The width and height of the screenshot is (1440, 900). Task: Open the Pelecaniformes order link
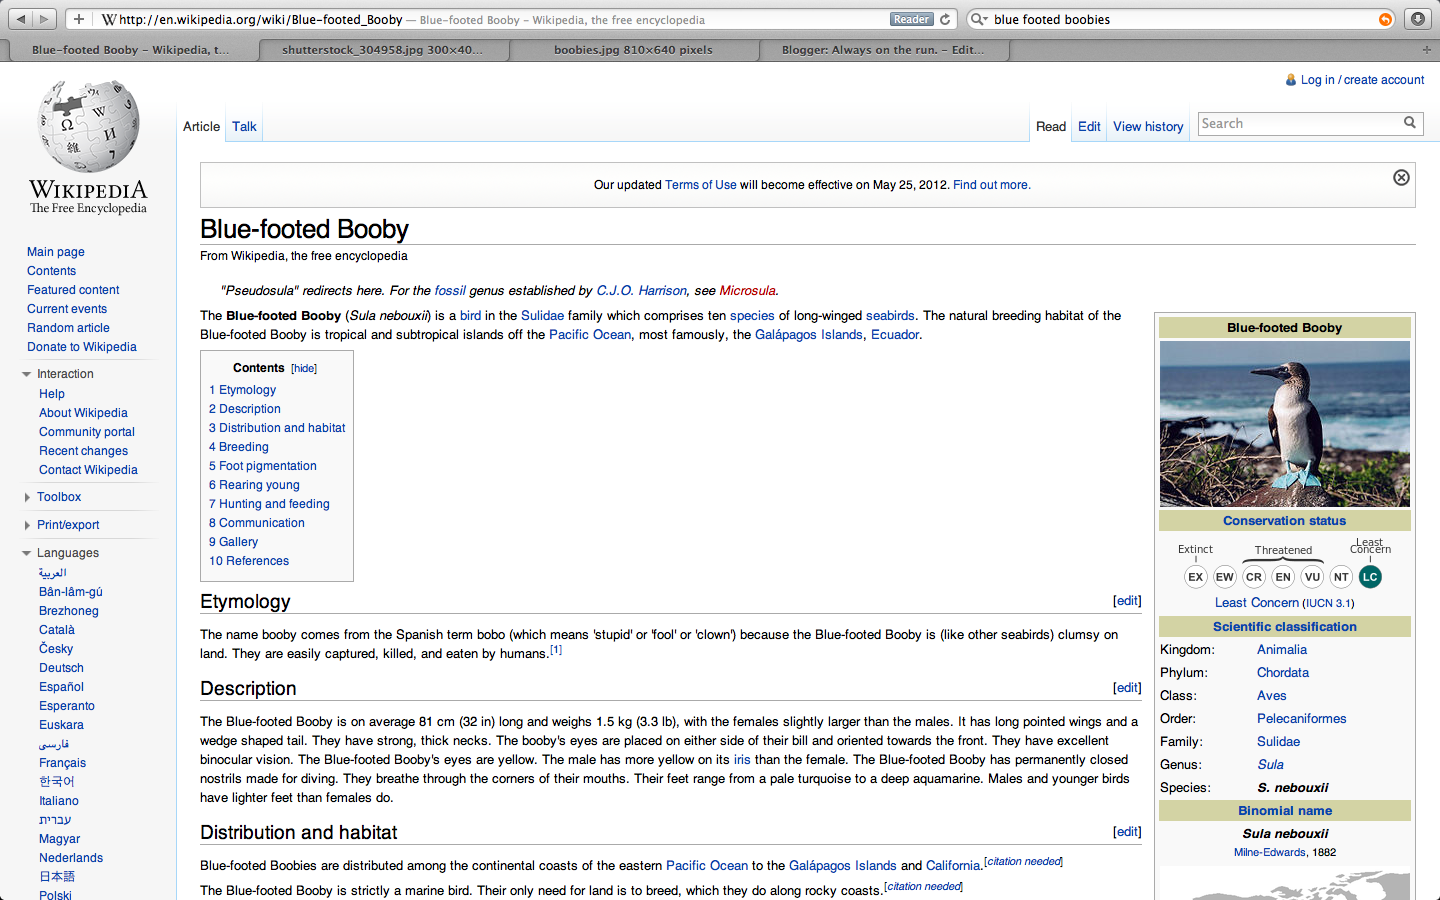pyautogui.click(x=1301, y=719)
